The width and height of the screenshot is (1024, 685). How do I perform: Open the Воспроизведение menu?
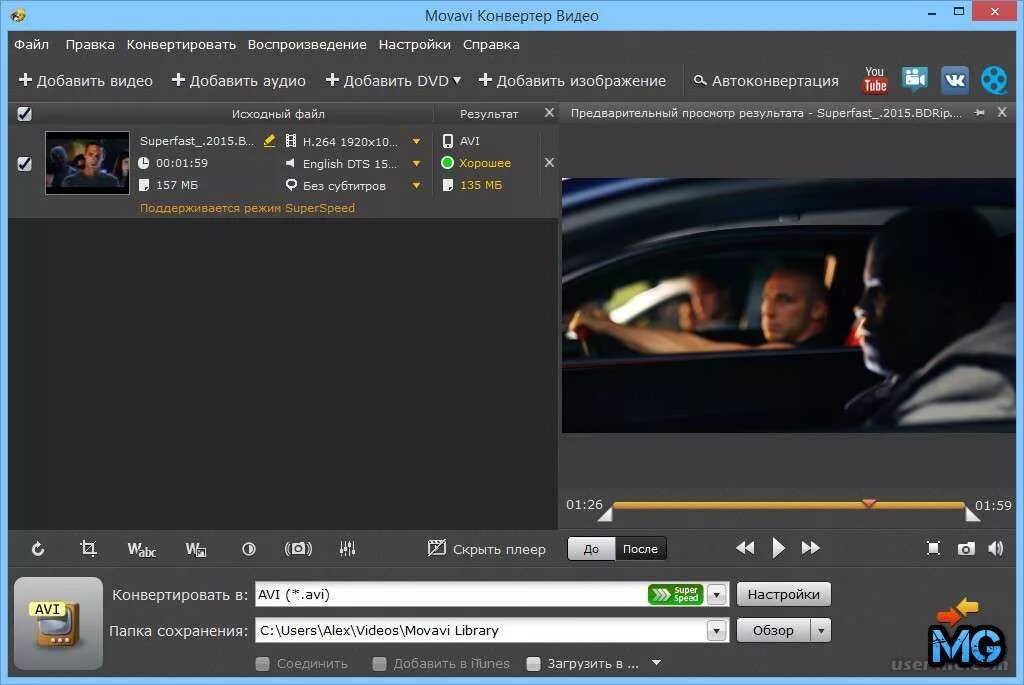coord(307,44)
